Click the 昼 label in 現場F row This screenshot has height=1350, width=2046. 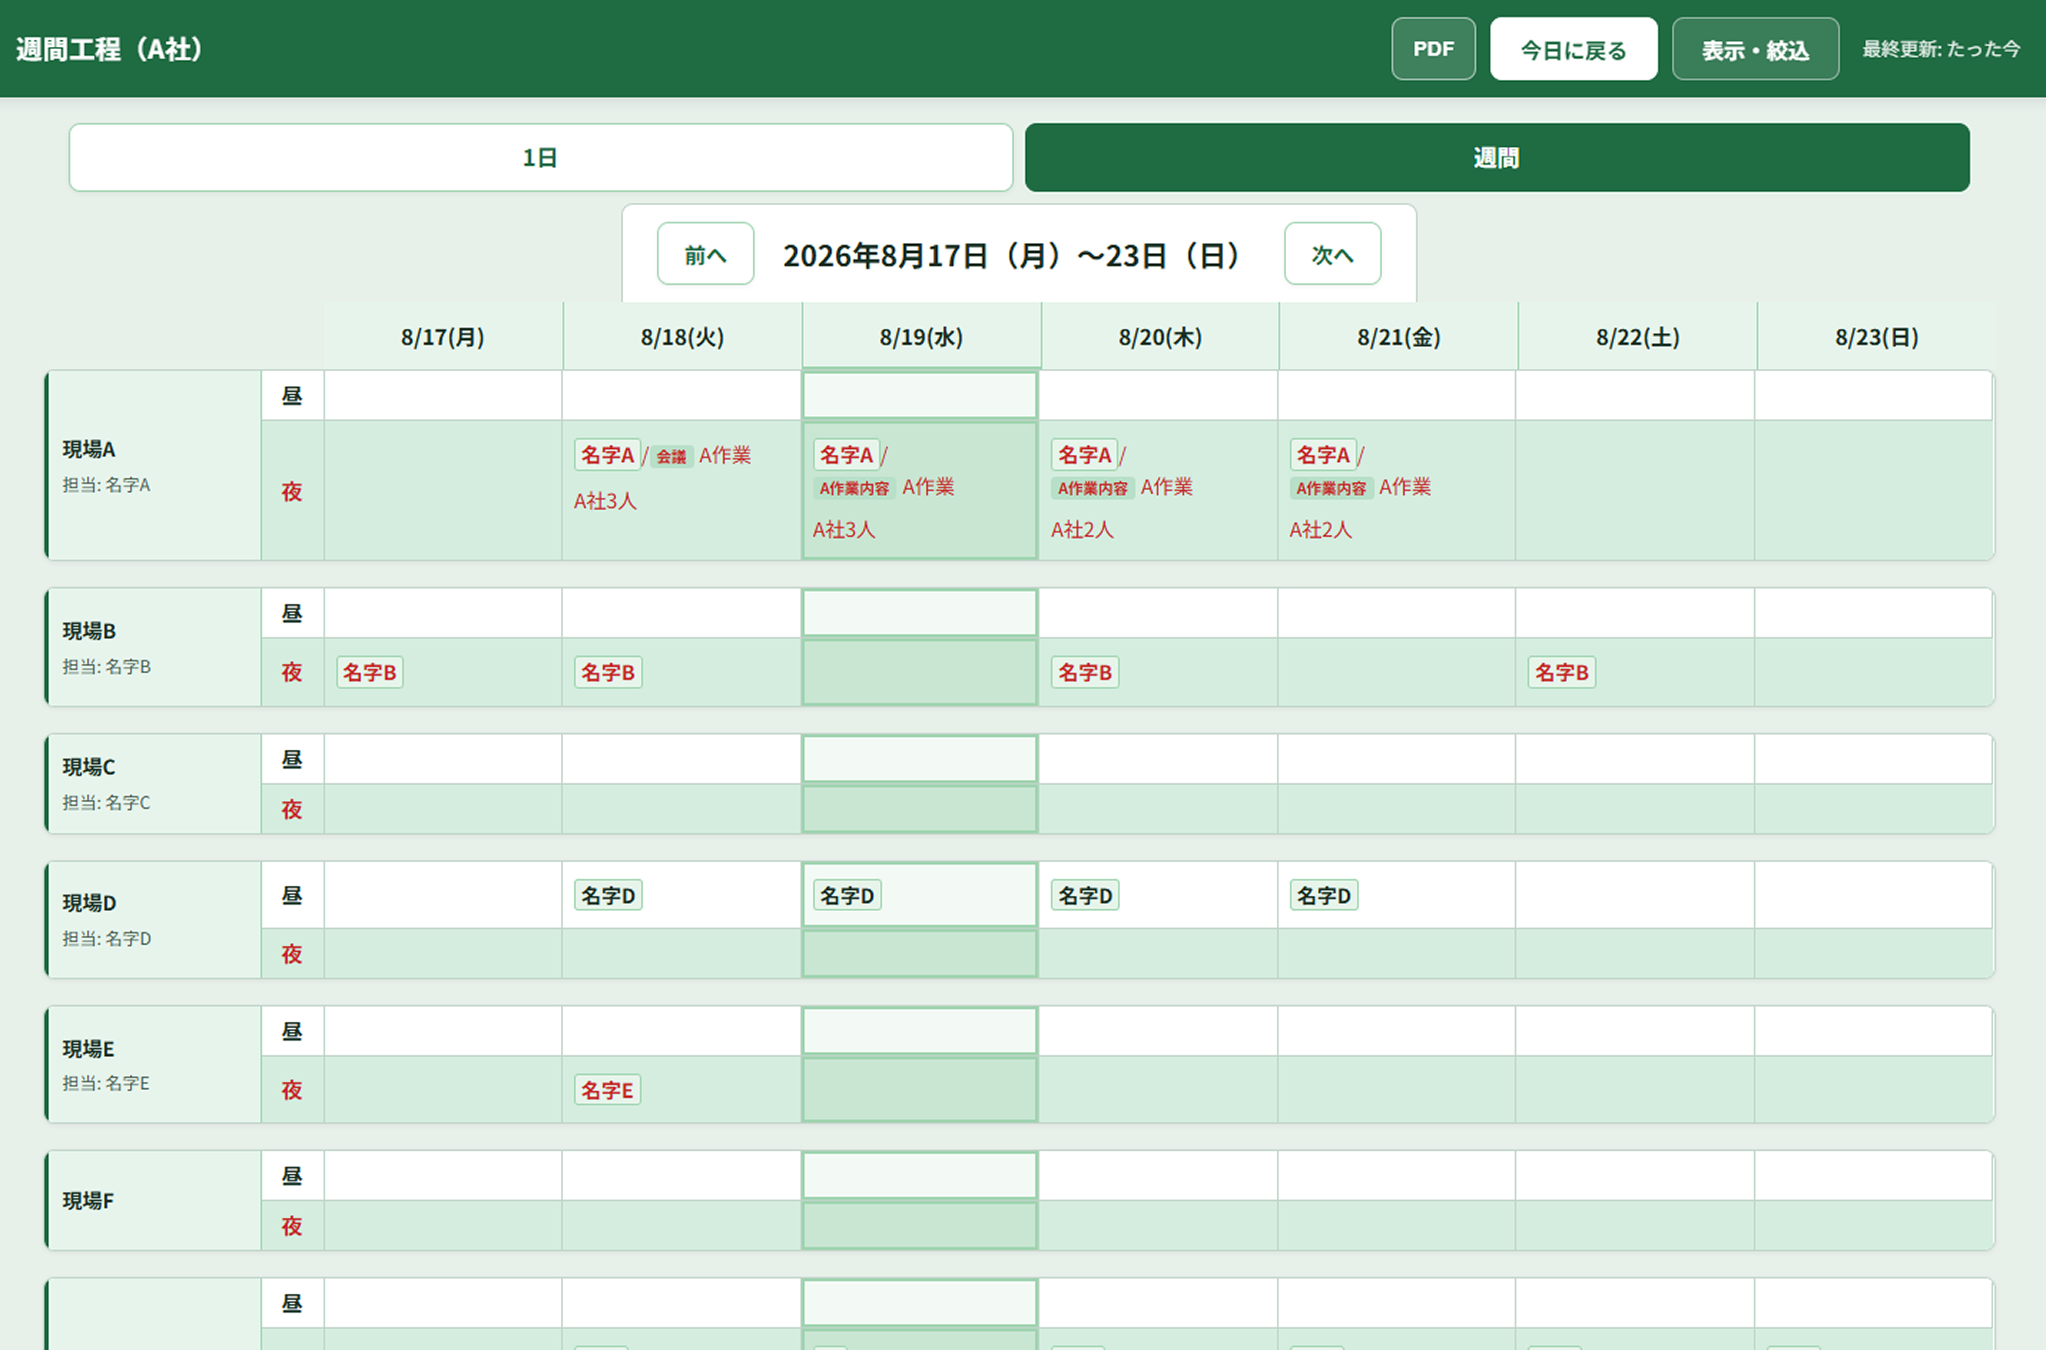click(x=292, y=1176)
